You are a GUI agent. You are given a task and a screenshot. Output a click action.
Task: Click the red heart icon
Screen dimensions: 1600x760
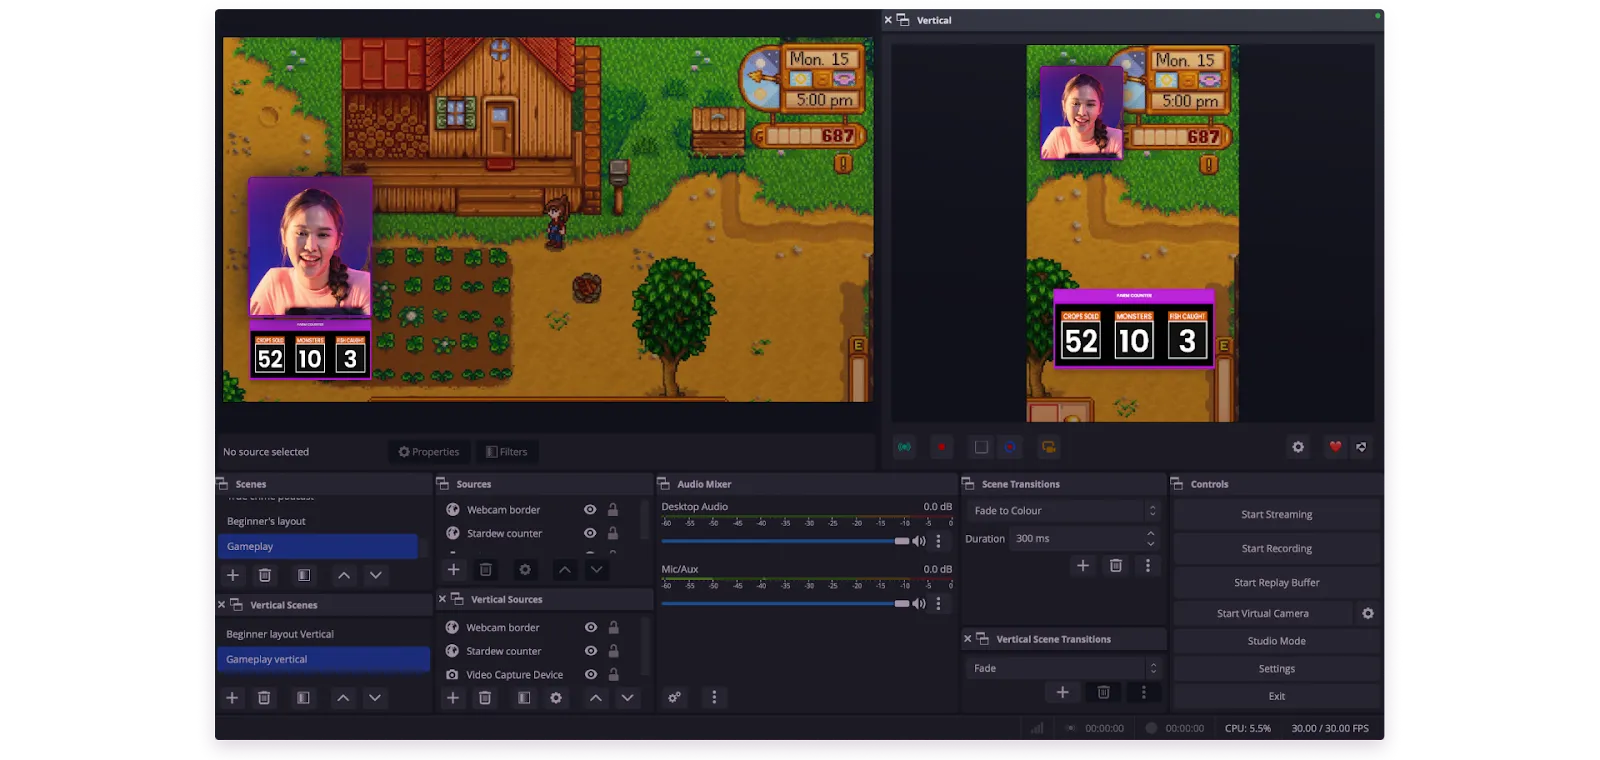[1335, 447]
